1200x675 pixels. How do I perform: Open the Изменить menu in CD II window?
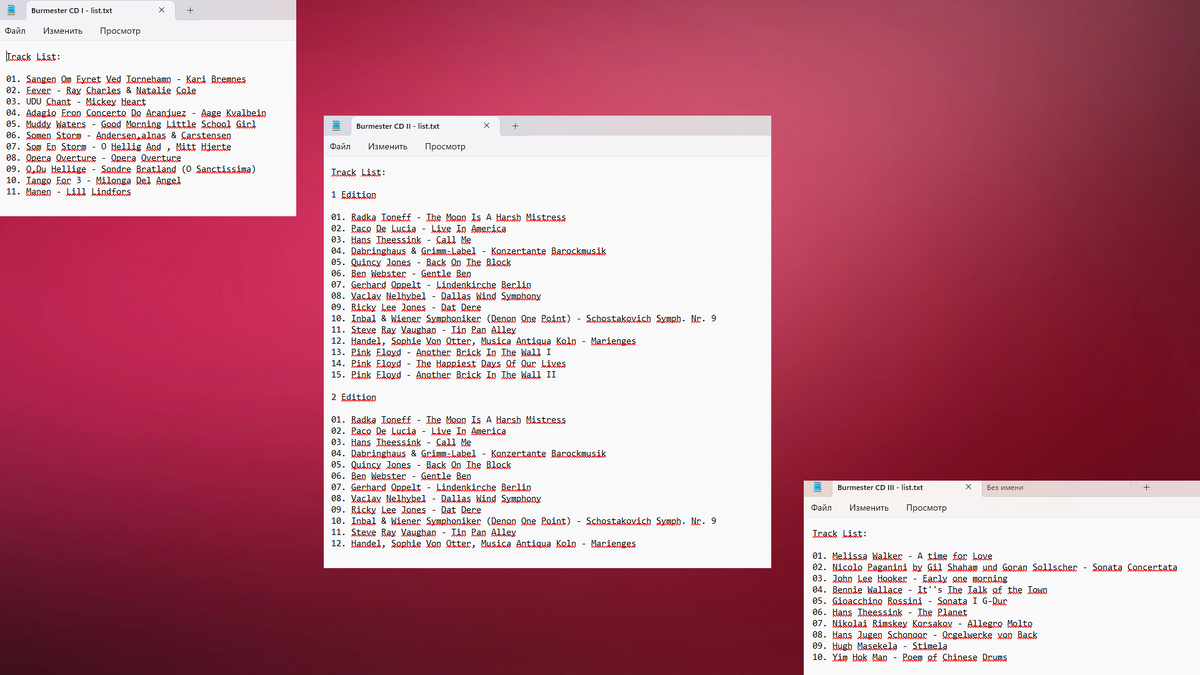pyautogui.click(x=387, y=146)
